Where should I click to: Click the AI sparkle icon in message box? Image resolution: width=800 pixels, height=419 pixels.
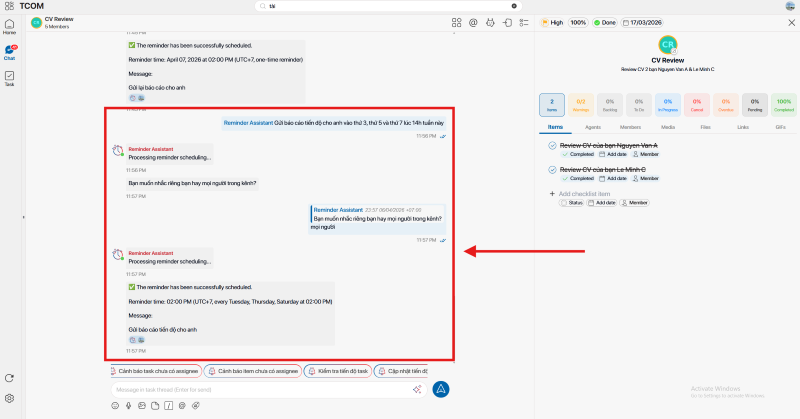point(417,389)
